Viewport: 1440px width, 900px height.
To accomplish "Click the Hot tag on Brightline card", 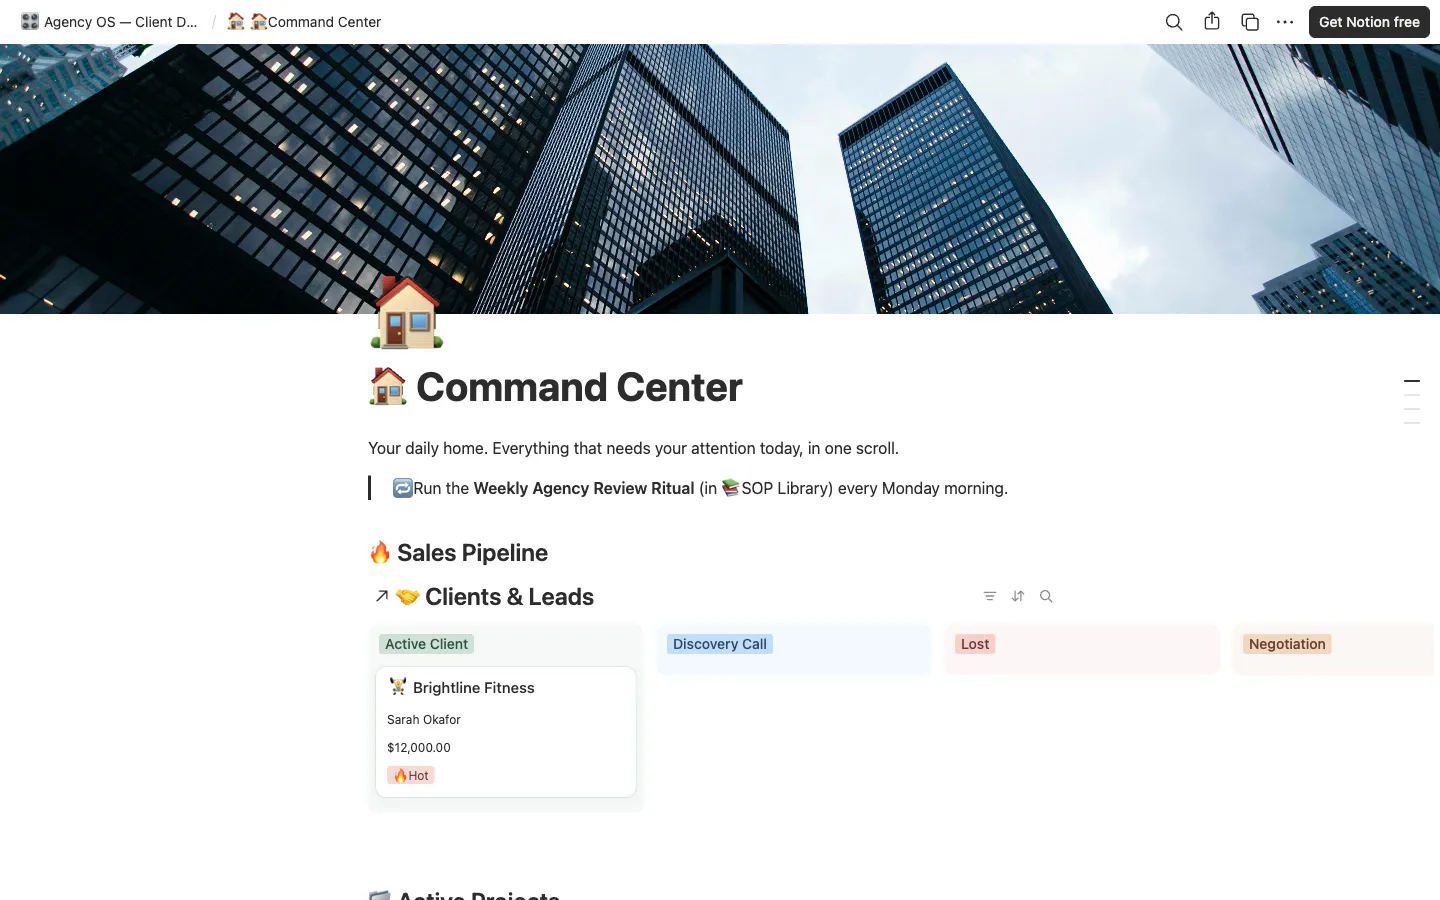I will click(411, 776).
